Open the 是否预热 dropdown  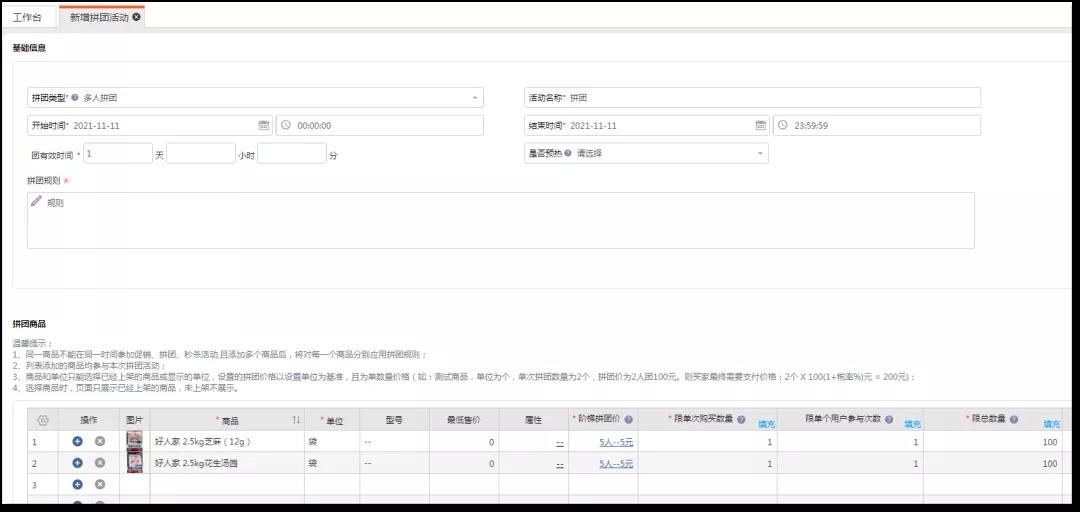point(760,154)
